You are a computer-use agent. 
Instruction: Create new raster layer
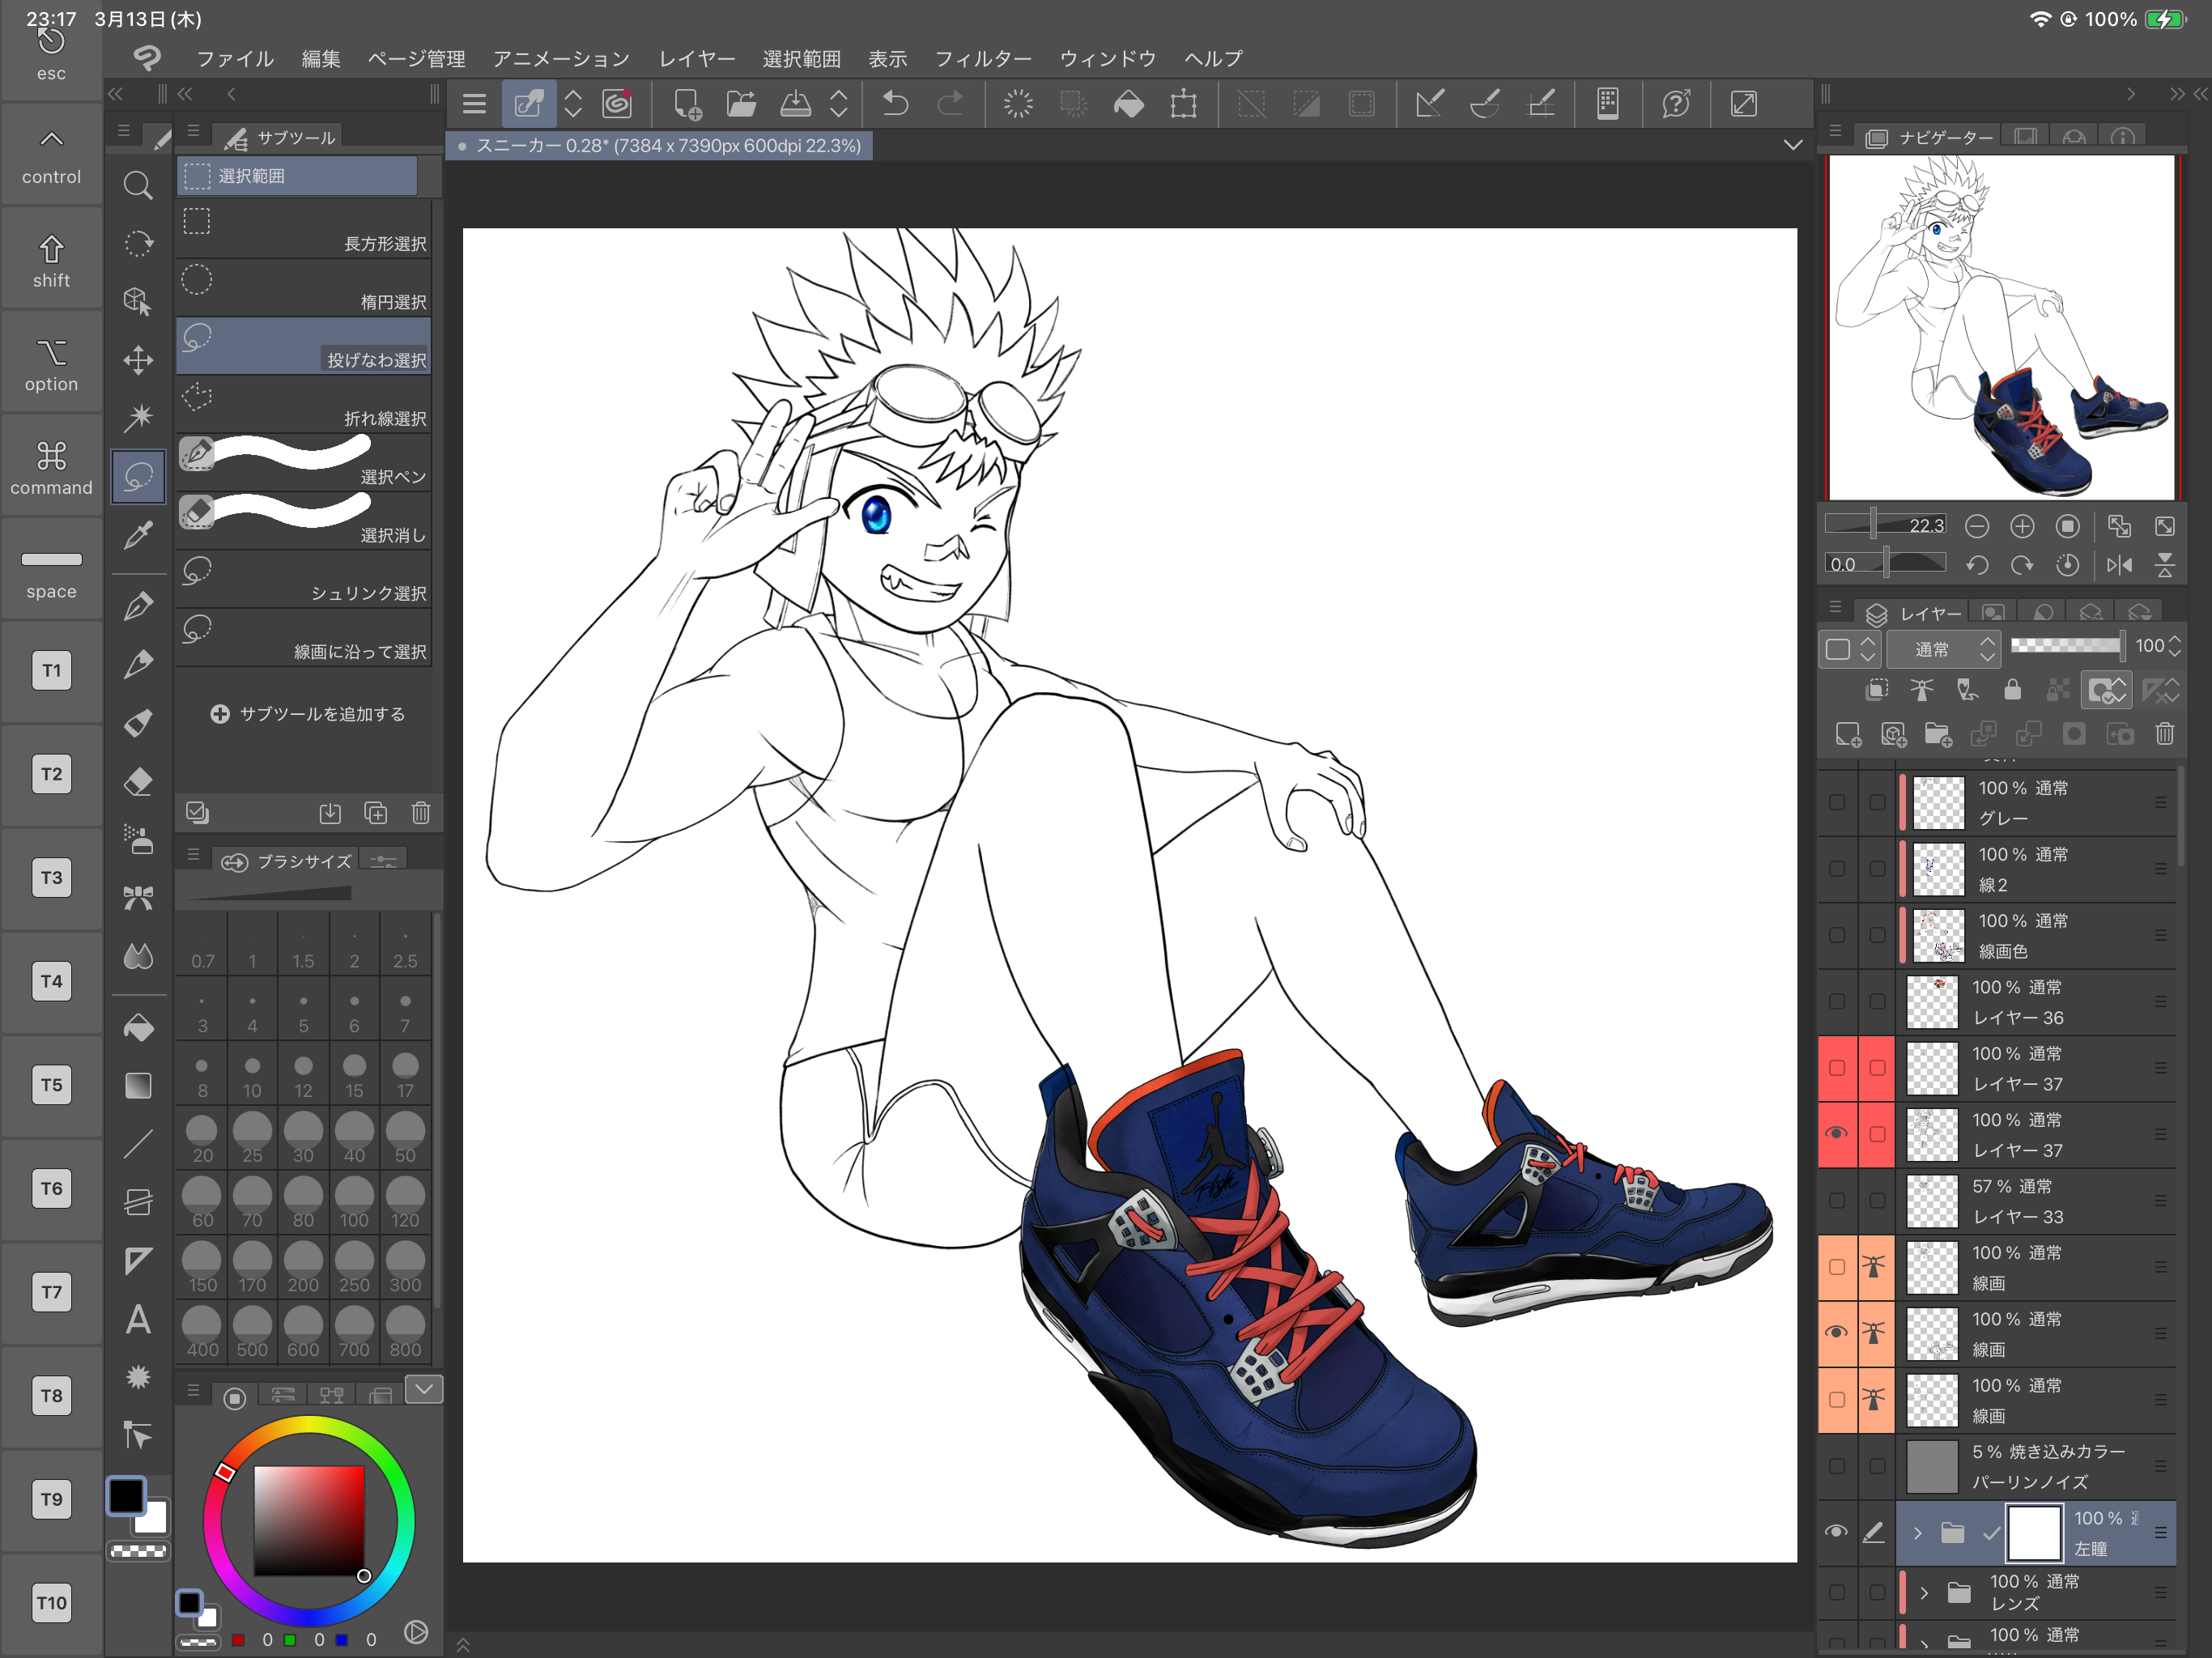(x=1848, y=735)
